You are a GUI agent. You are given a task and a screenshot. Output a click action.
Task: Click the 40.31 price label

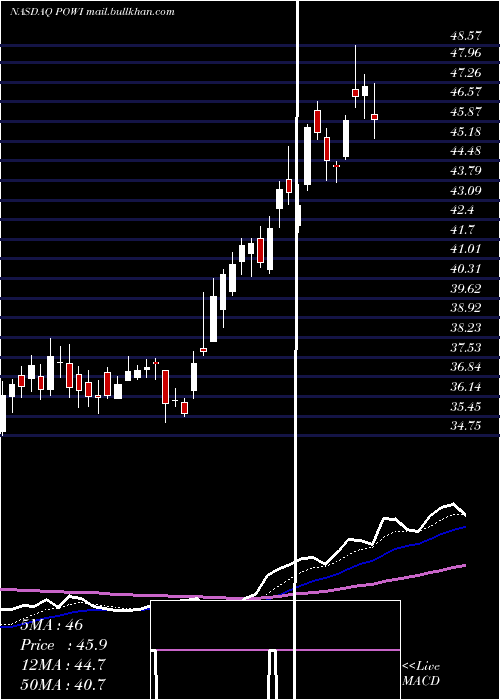[466, 269]
